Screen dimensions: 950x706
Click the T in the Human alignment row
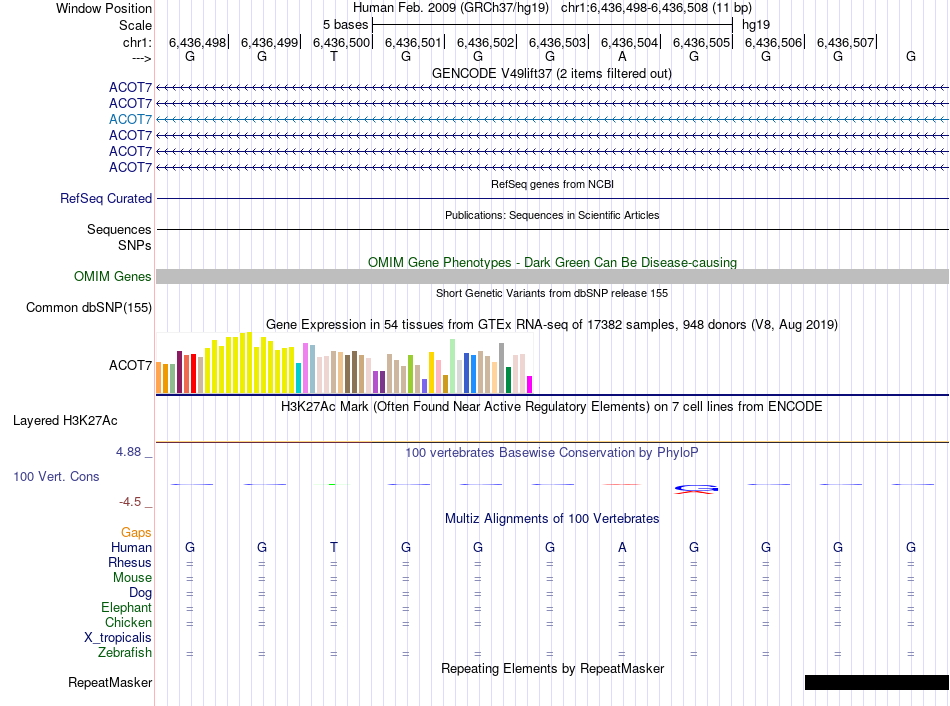point(334,547)
